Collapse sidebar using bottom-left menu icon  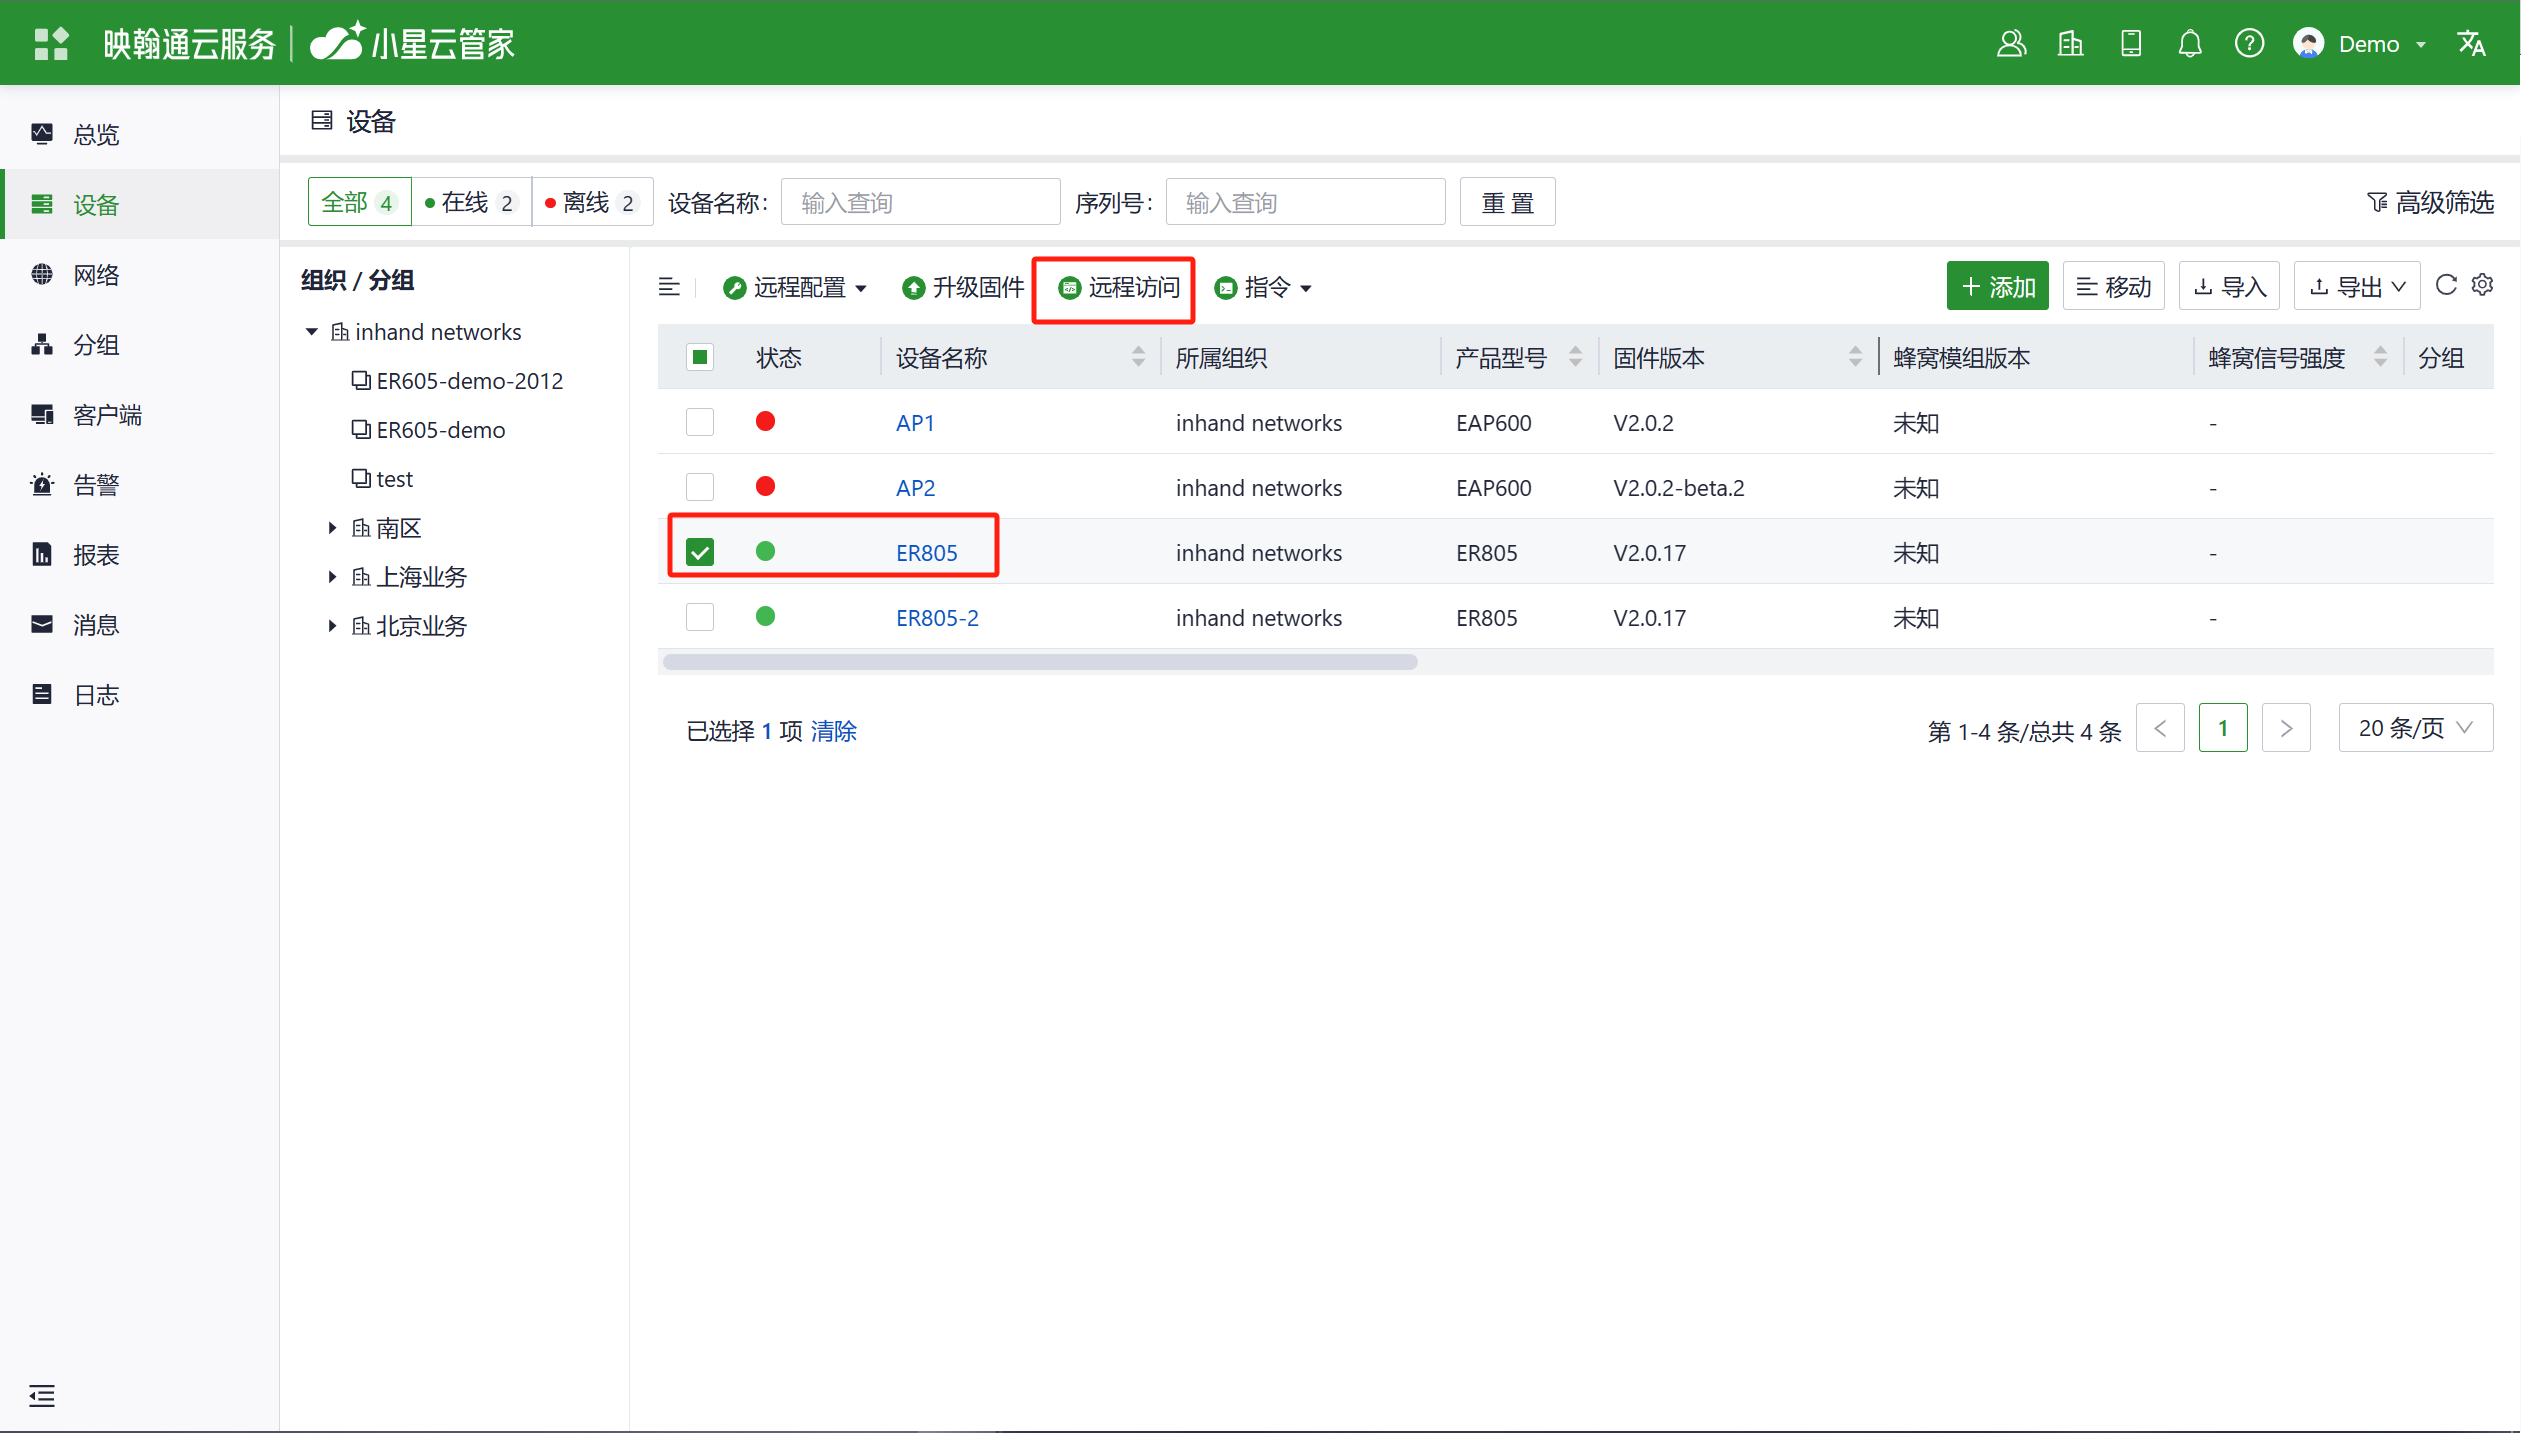click(x=42, y=1395)
